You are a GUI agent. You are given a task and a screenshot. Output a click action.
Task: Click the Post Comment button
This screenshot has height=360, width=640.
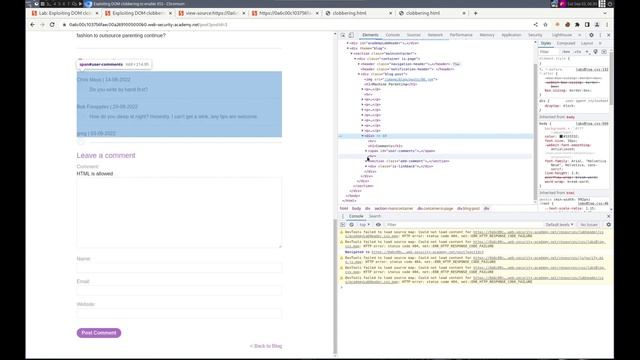point(99,333)
